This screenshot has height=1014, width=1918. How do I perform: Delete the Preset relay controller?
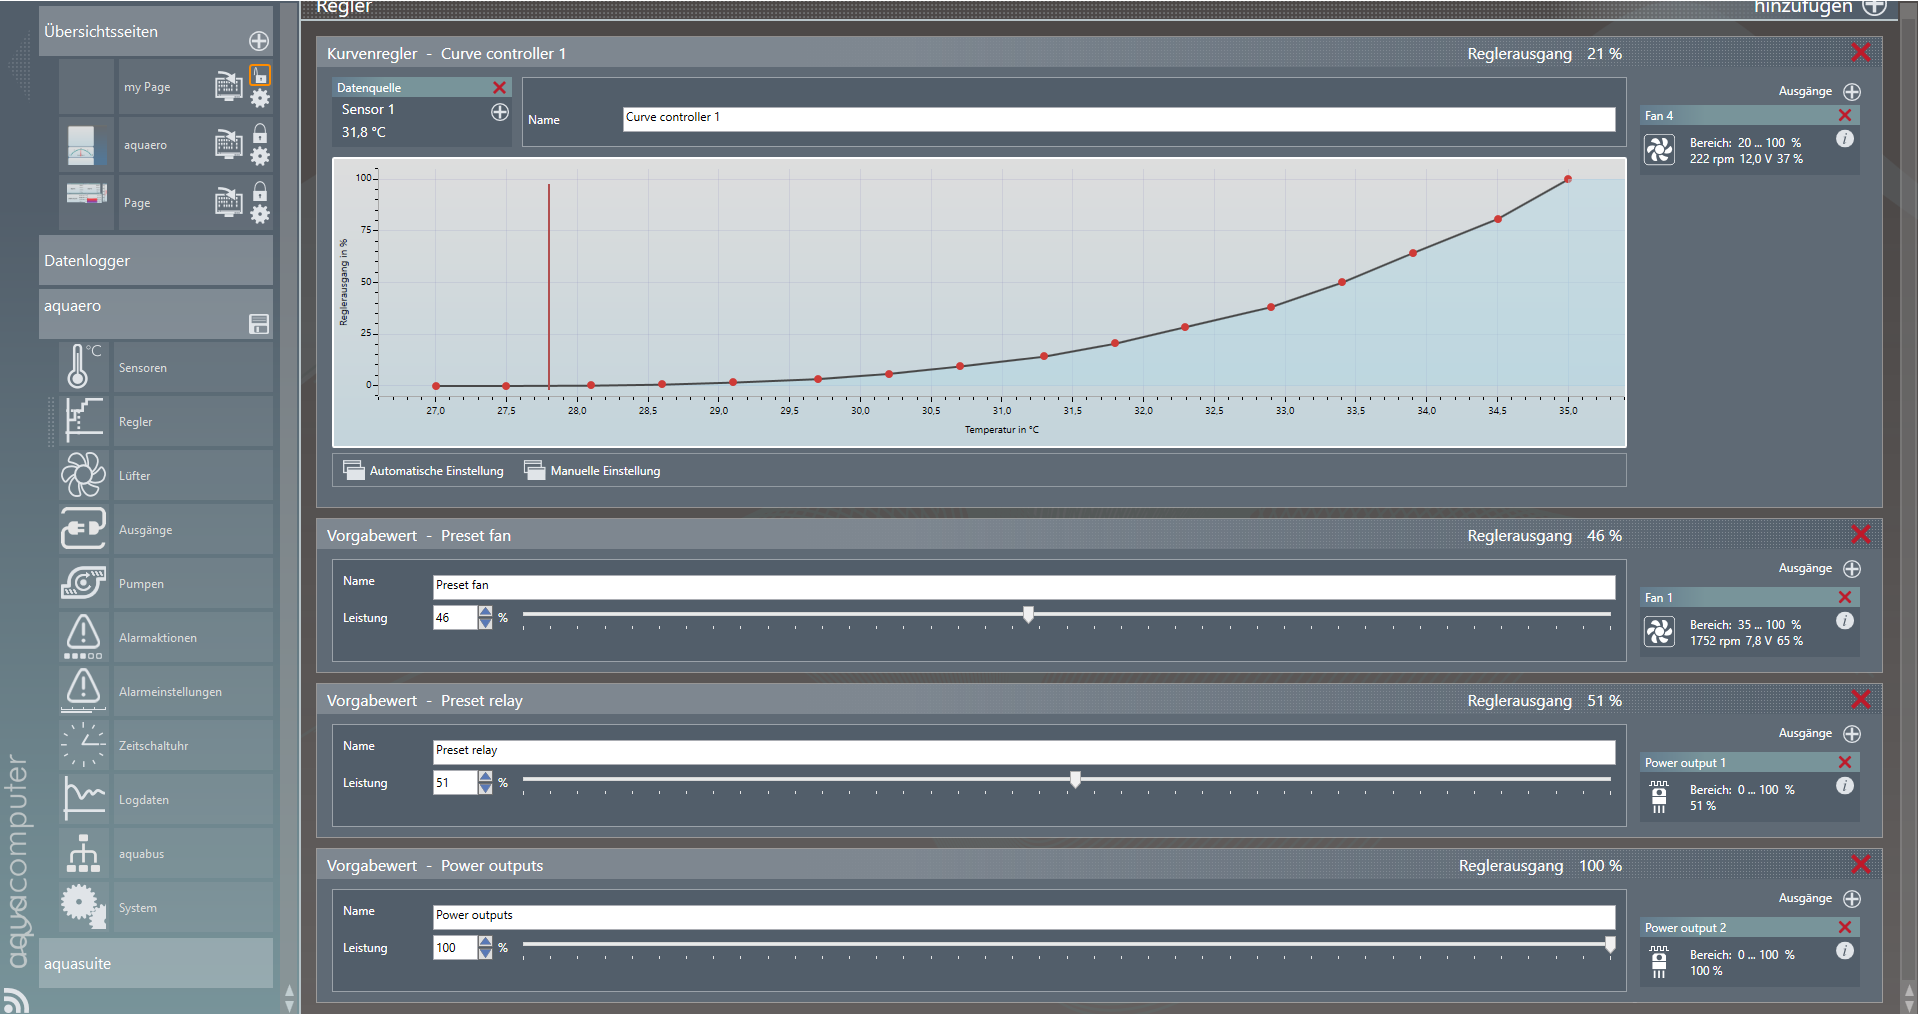1861,699
